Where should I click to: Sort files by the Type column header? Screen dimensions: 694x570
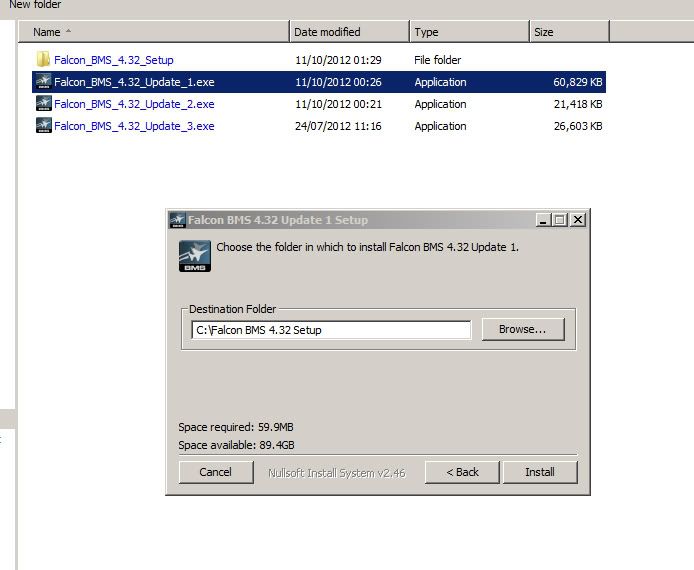[x=469, y=32]
